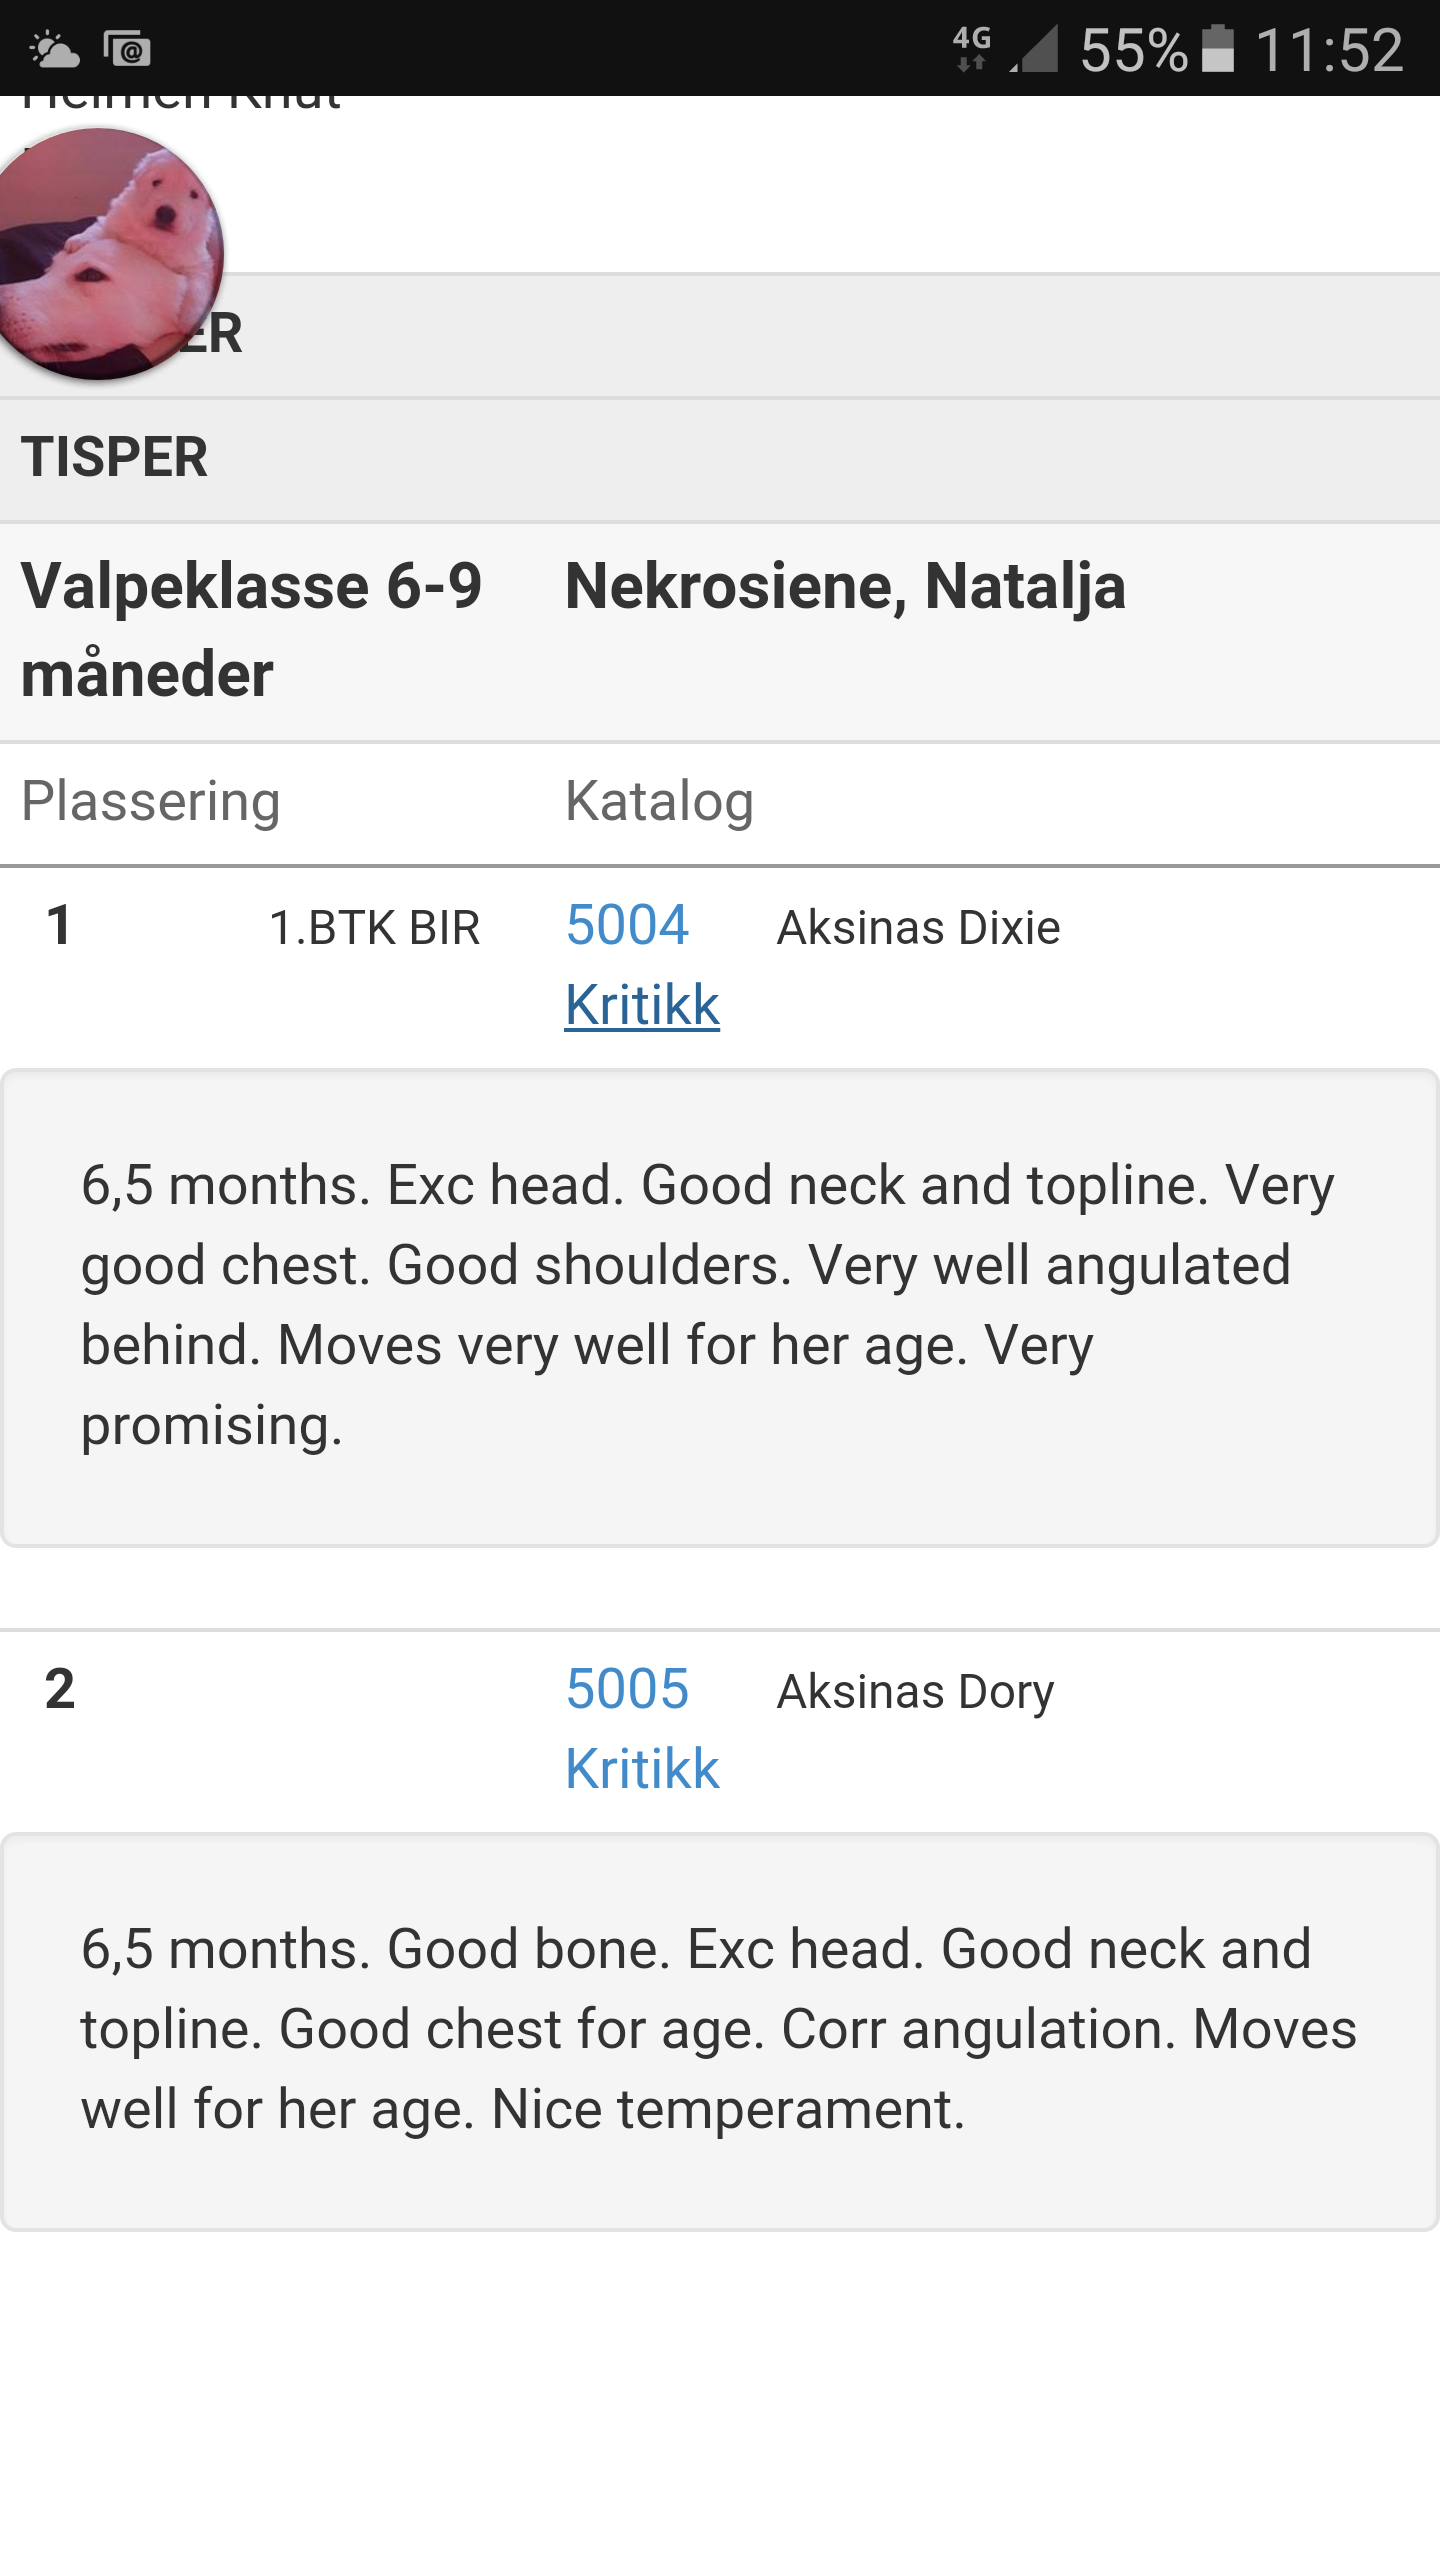Select dog name Aksinas Dory
The width and height of the screenshot is (1440, 2560).
915,1692
